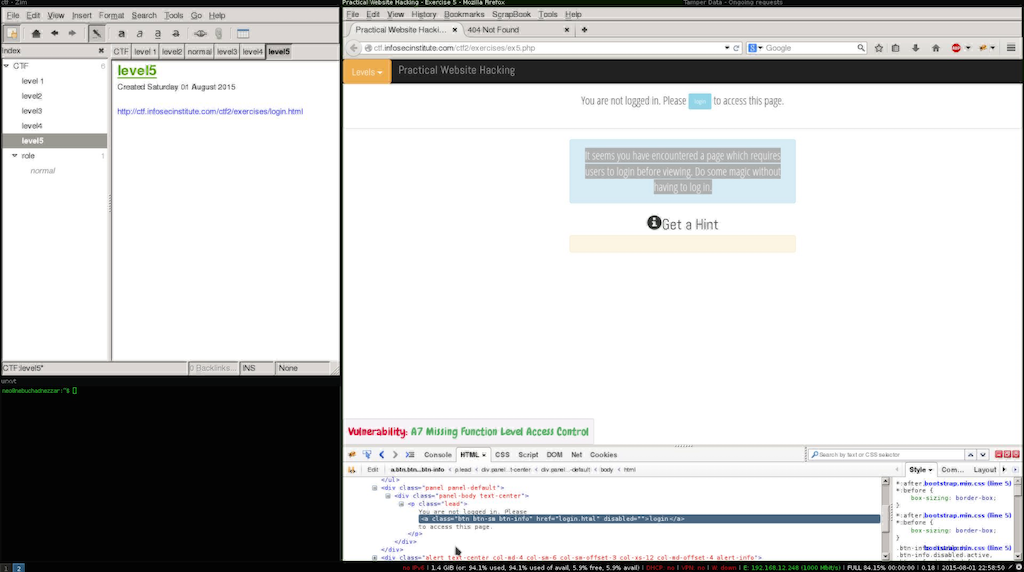The width and height of the screenshot is (1024, 572).
Task: Open the Zim calendar icon
Action: point(243,33)
